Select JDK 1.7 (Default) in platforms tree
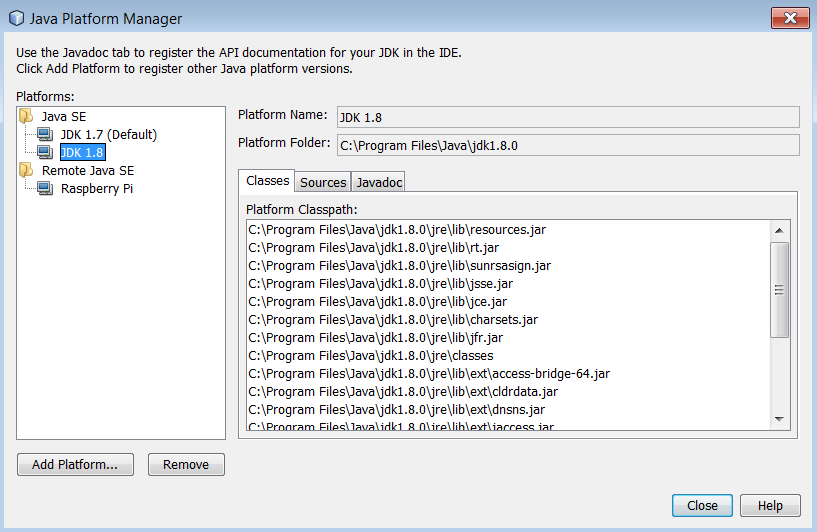The height and width of the screenshot is (532, 817). pyautogui.click(x=108, y=134)
